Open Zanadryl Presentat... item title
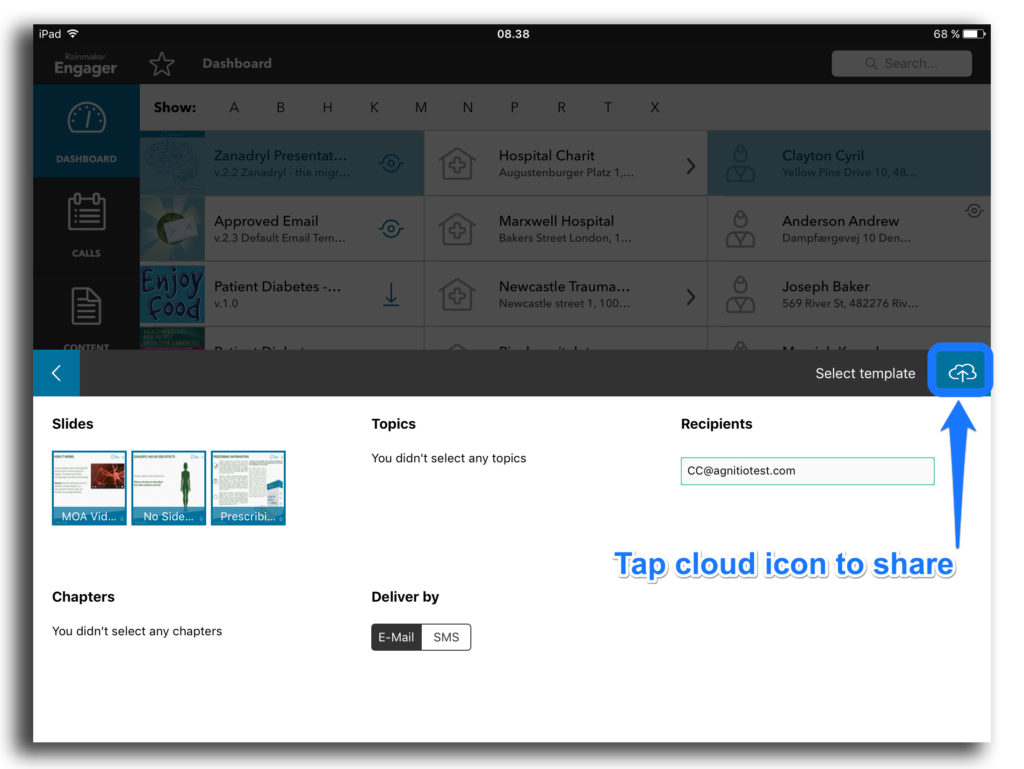1024x769 pixels. tap(280, 156)
